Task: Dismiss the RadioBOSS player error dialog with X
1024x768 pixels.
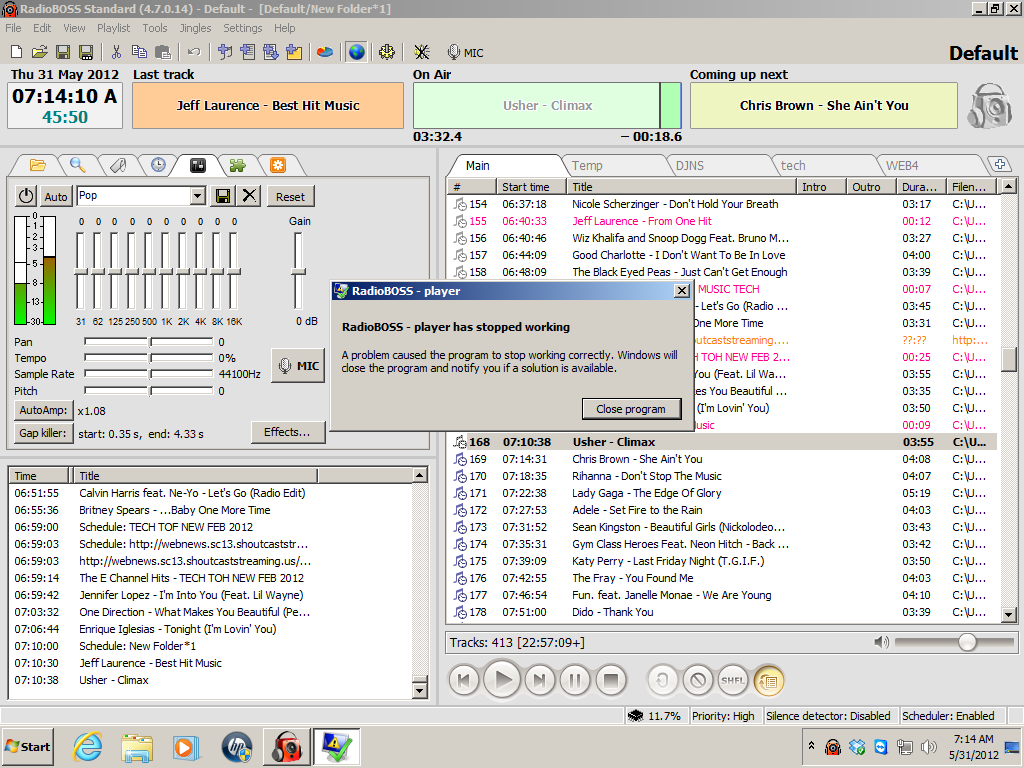Action: [681, 291]
